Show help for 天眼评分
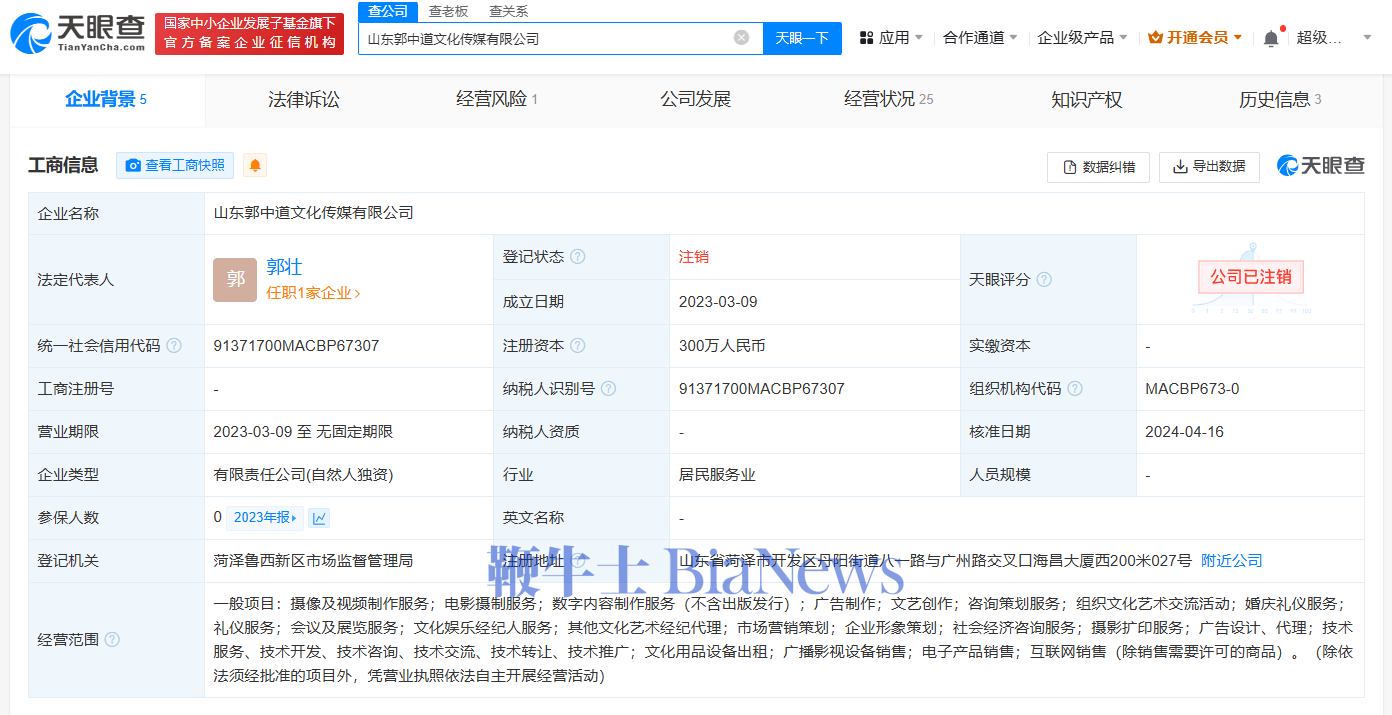1392x715 pixels. pos(1044,280)
